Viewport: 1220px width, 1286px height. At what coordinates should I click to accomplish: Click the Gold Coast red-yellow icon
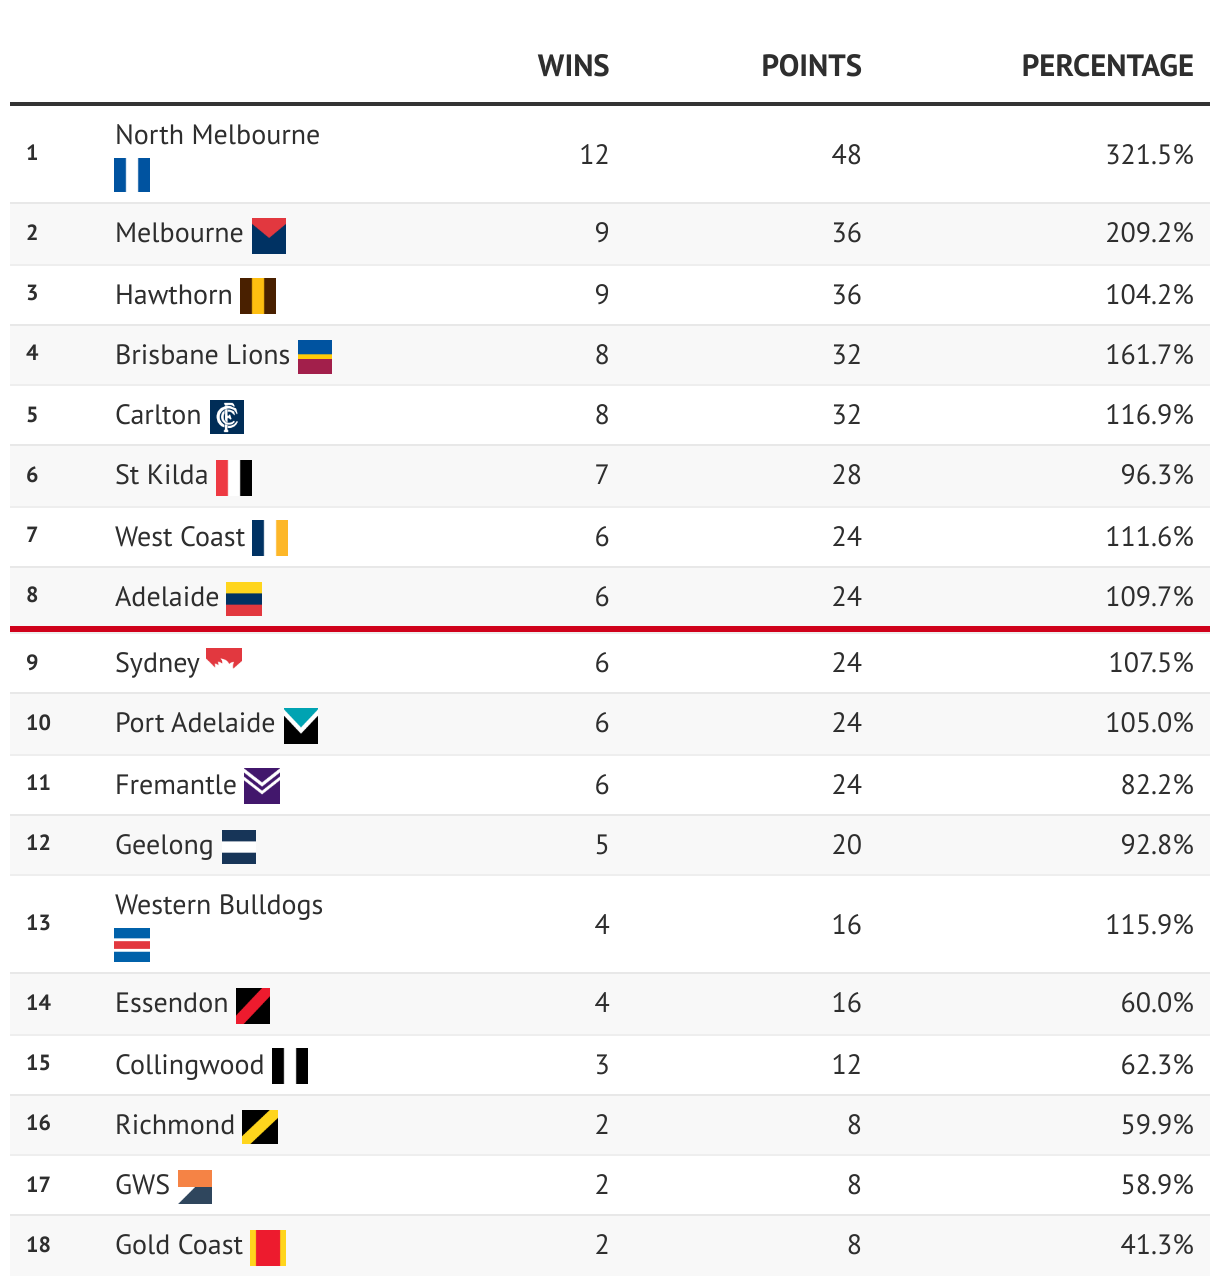pyautogui.click(x=268, y=1247)
